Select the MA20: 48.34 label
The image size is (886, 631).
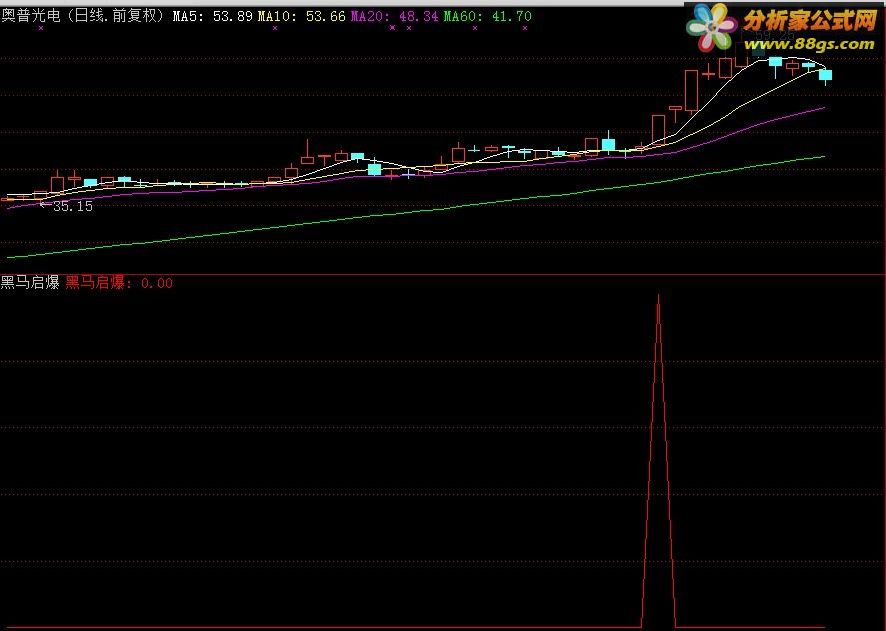394,16
